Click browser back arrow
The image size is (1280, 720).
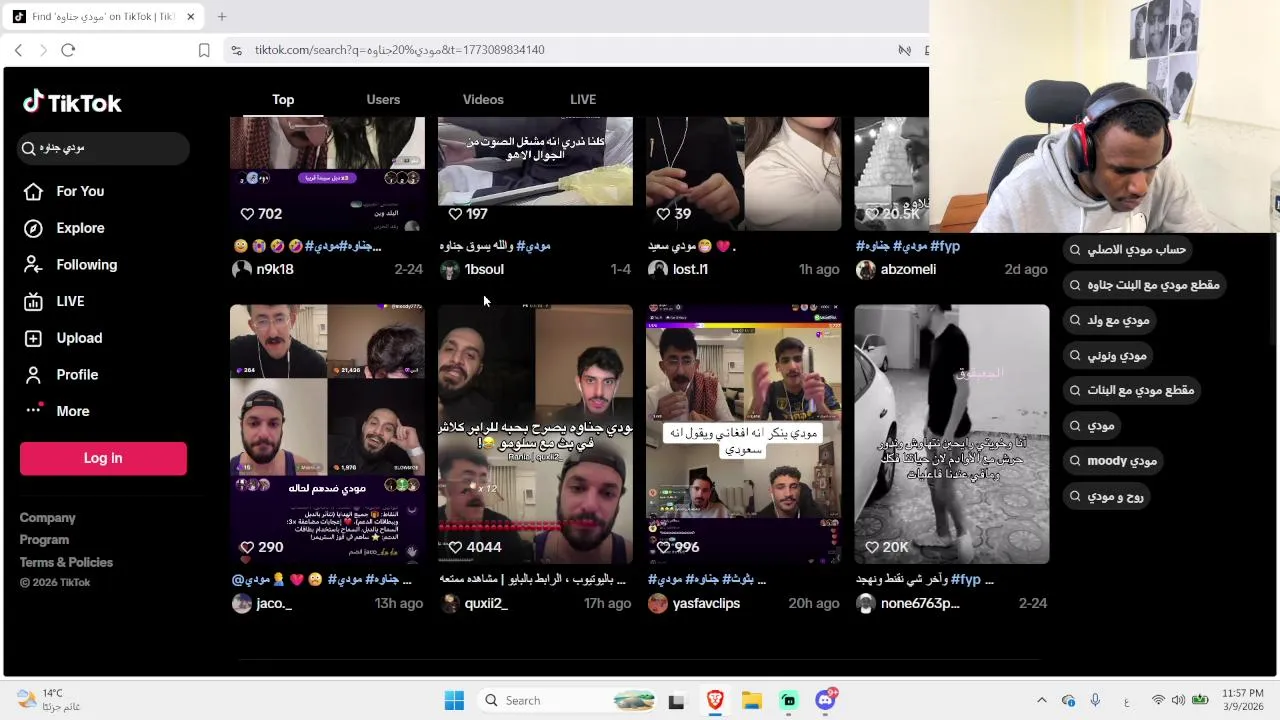(x=18, y=50)
